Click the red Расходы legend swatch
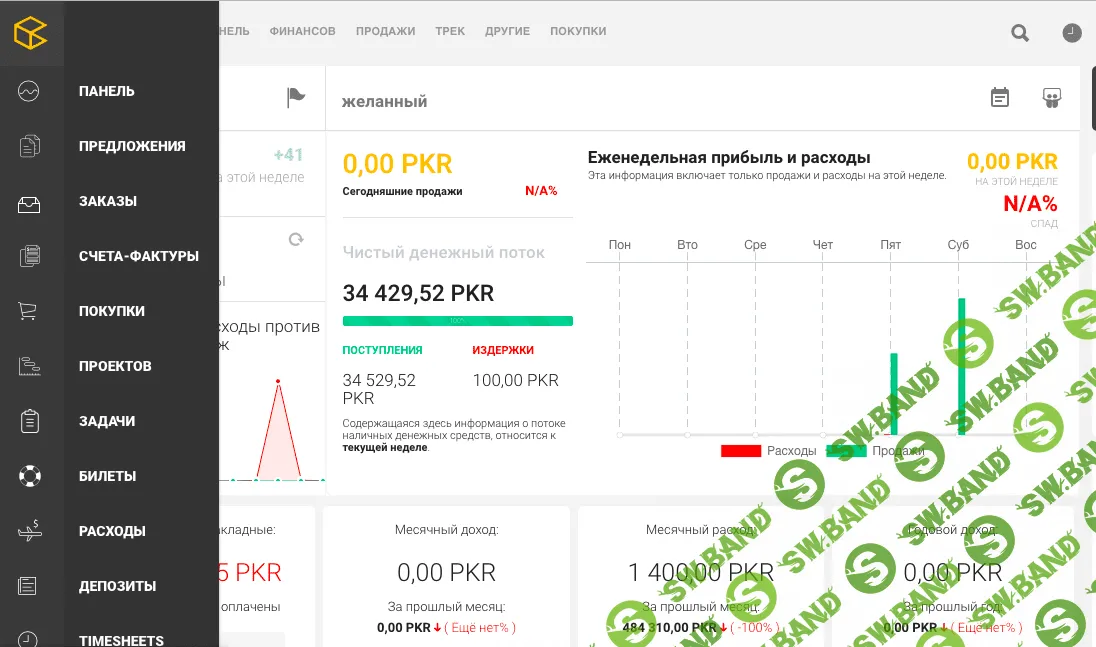 740,450
